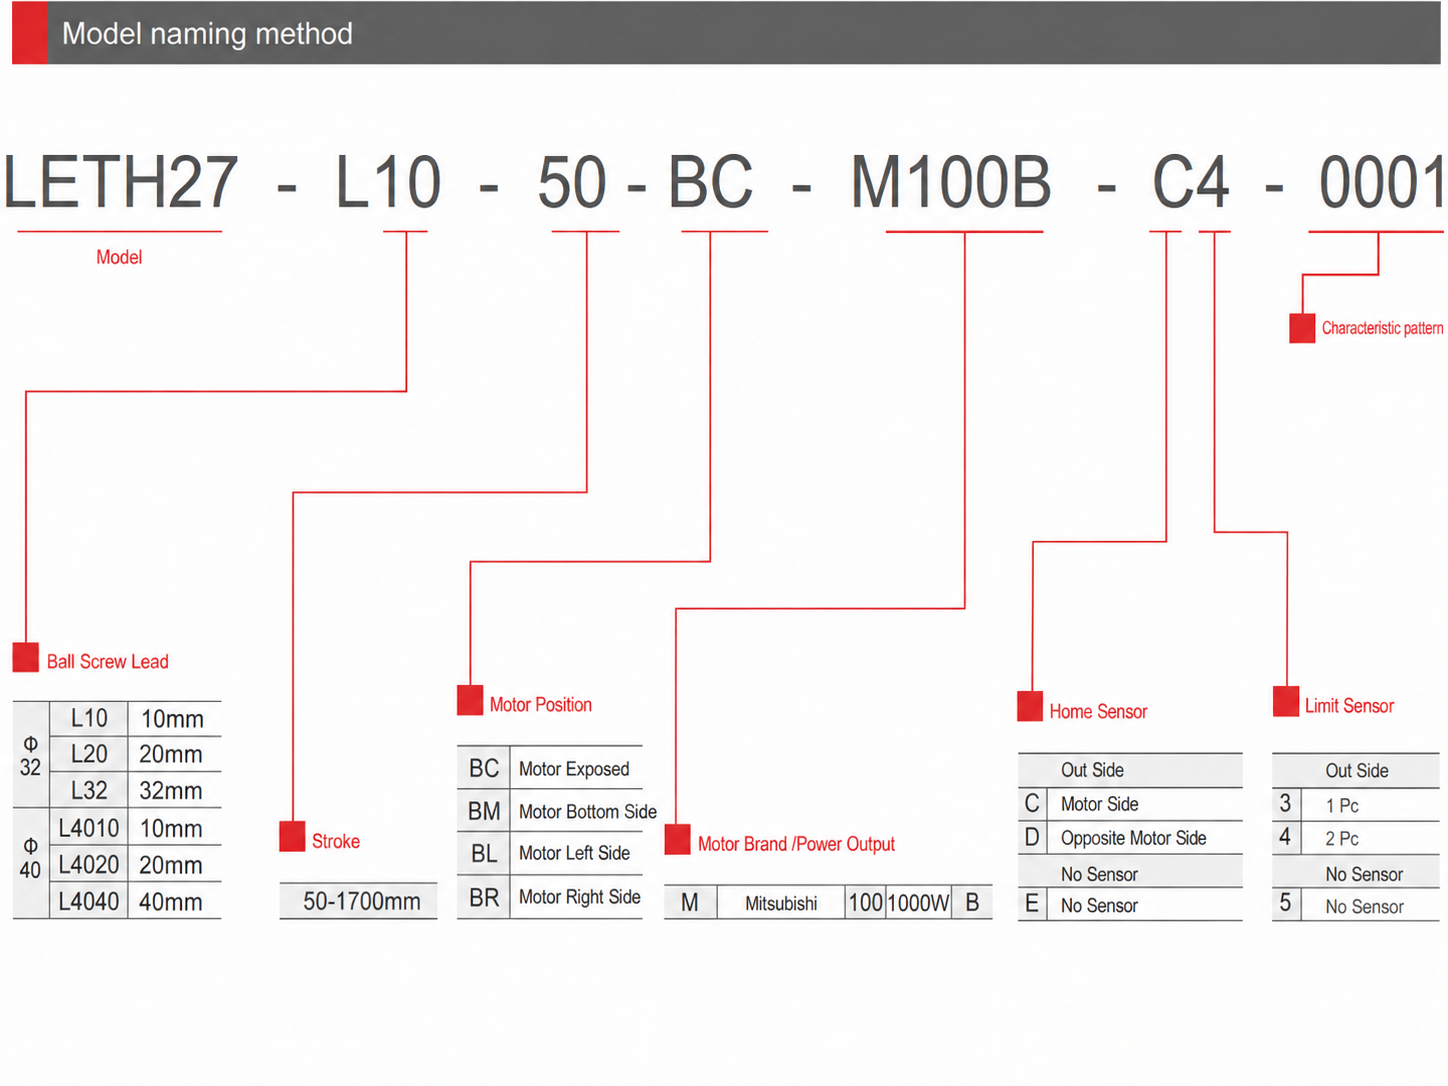Viewport: 1448px width, 1086px height.
Task: Click the "40mm" lead value
Action: pos(171,901)
